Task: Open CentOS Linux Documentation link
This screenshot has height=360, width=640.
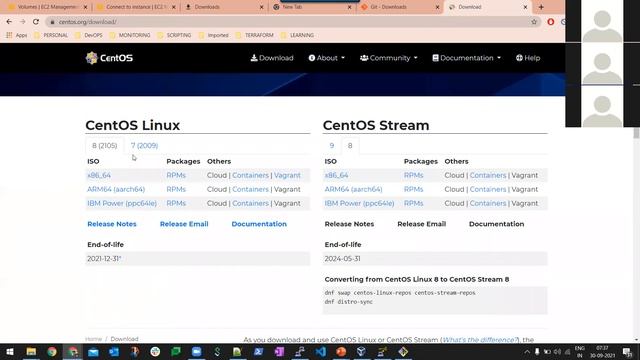Action: click(x=259, y=224)
